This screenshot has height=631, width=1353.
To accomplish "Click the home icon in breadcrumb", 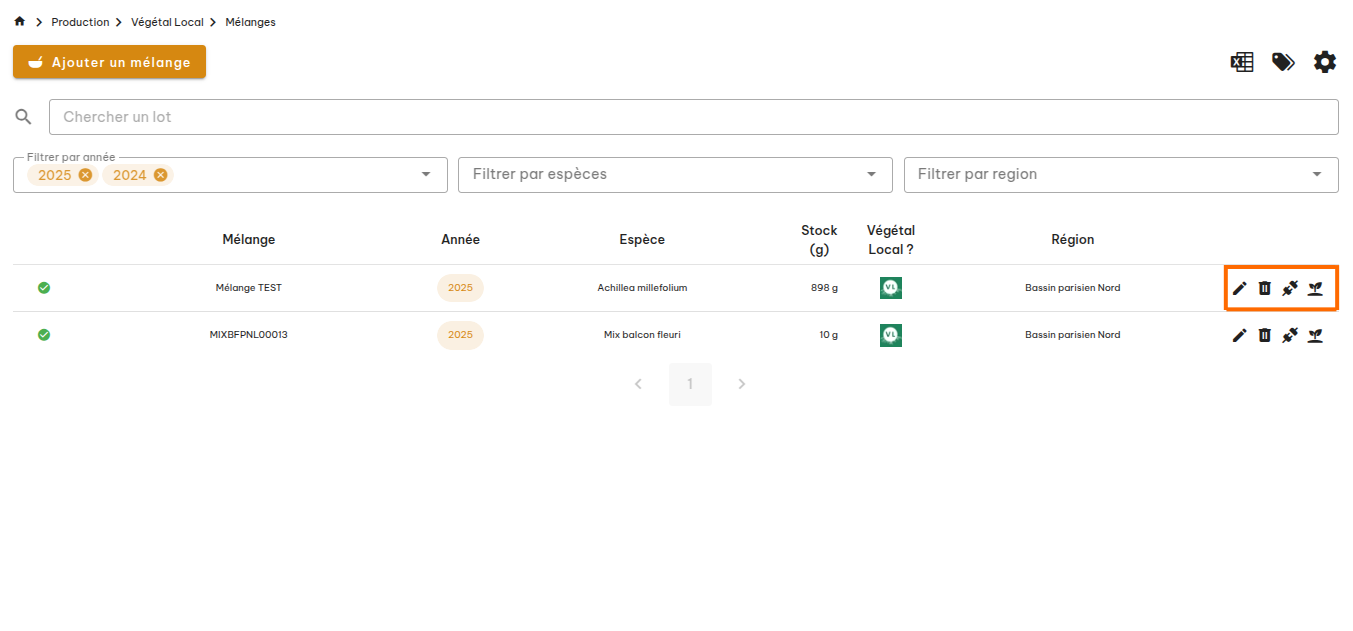I will tap(20, 22).
